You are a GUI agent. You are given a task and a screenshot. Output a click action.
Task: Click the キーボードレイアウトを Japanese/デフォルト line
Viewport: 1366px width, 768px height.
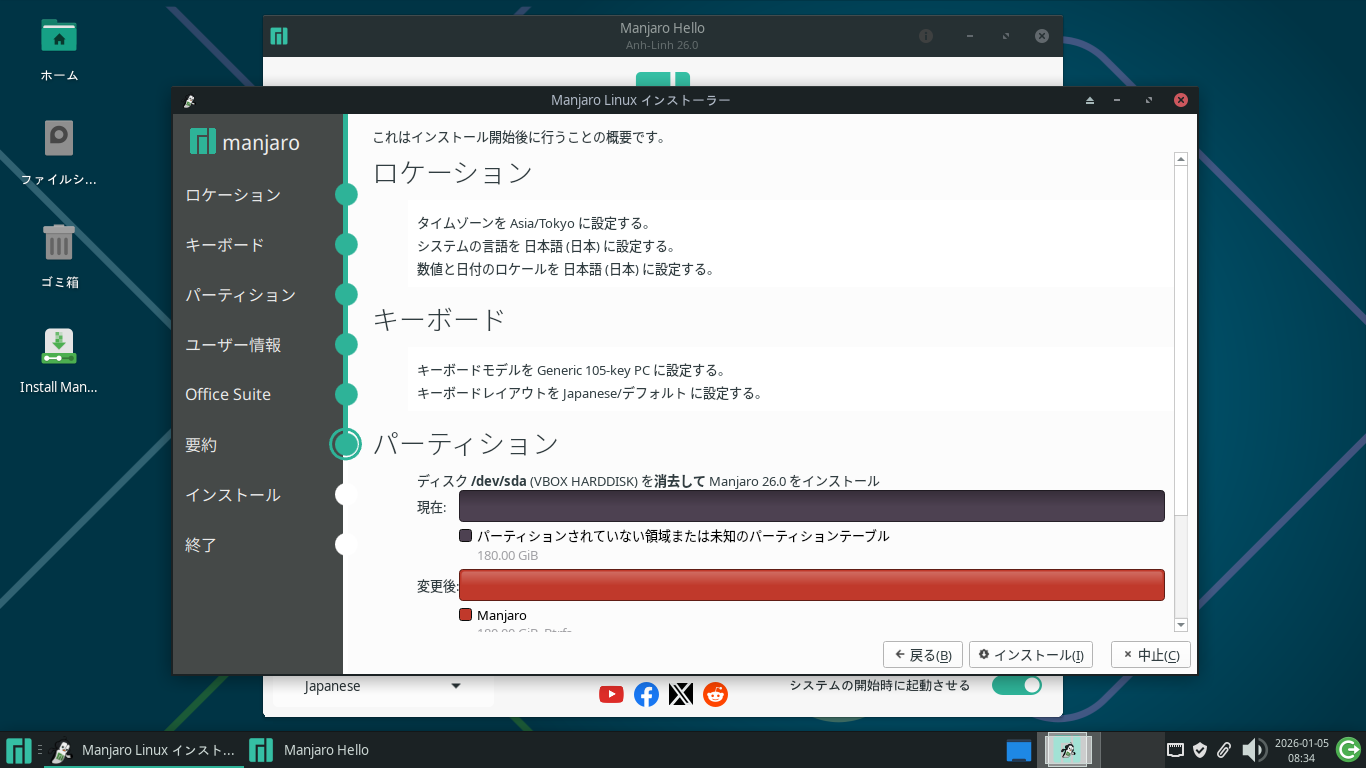tap(590, 393)
